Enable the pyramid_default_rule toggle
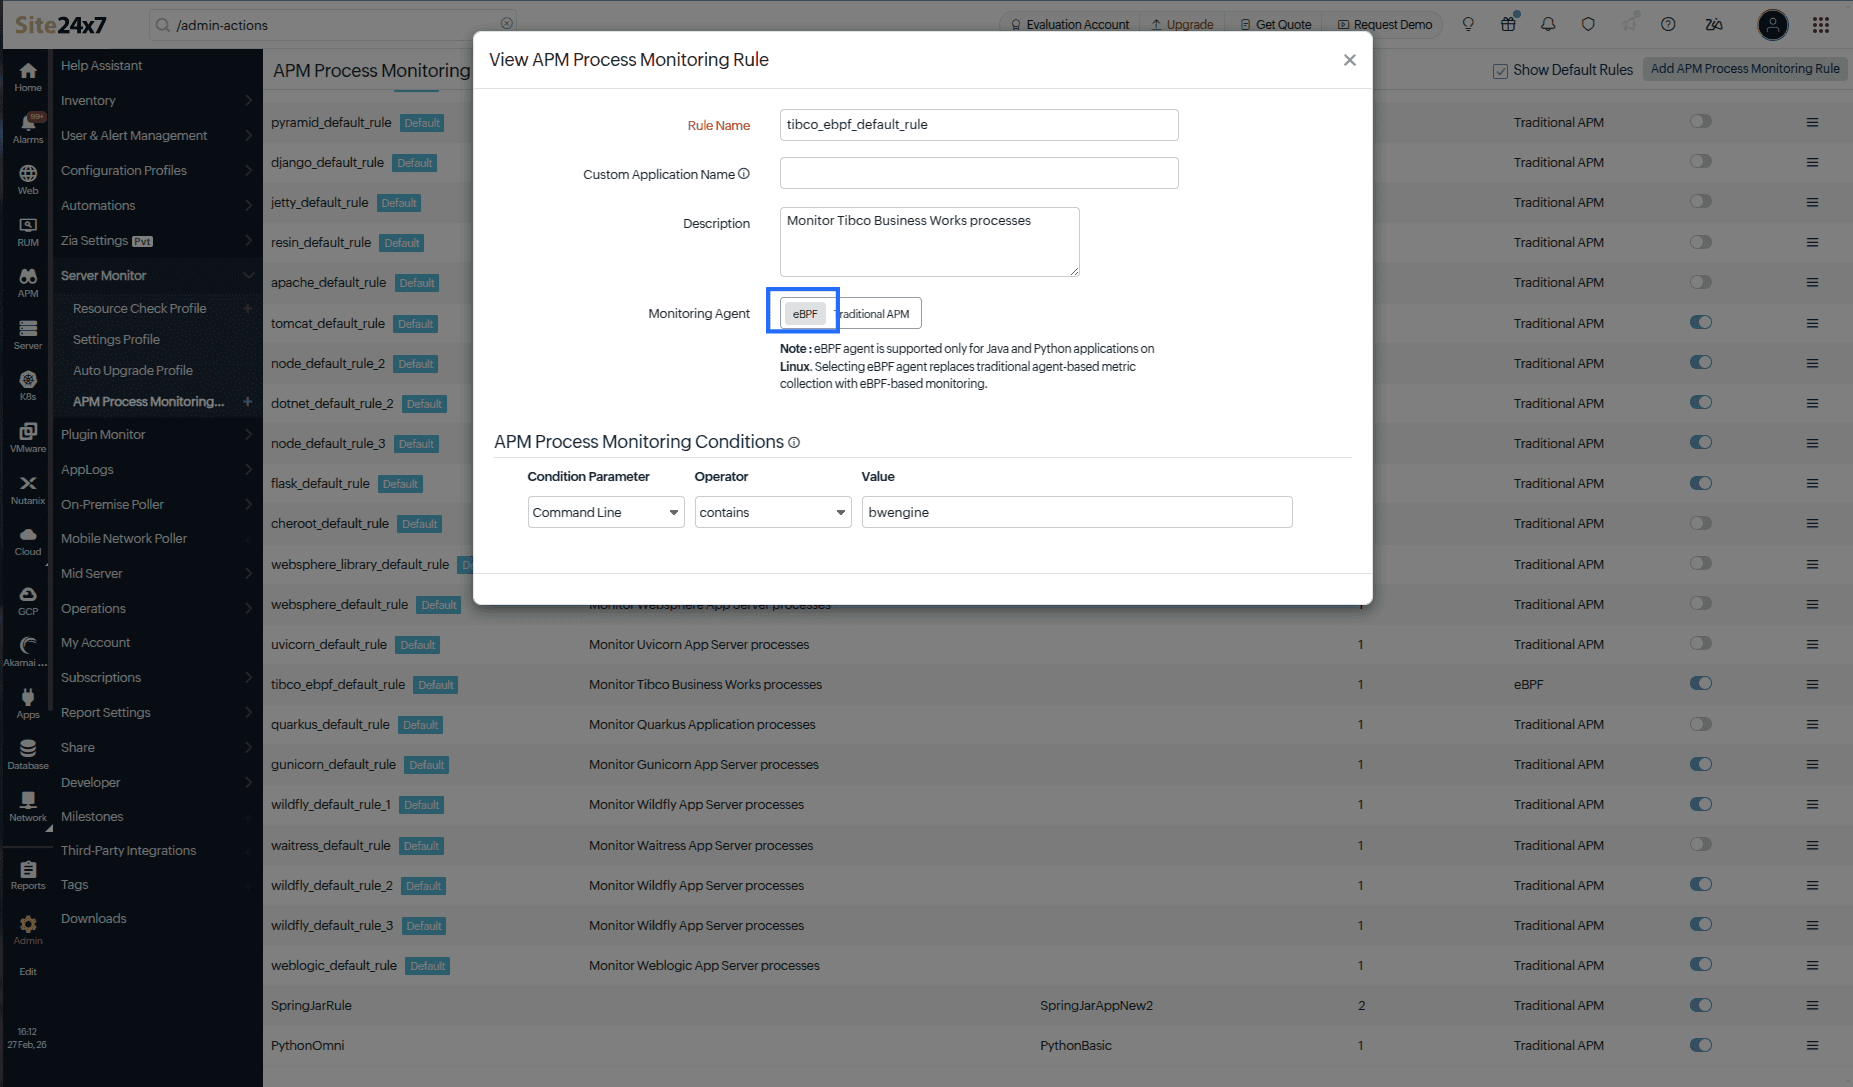The height and width of the screenshot is (1087, 1853). [1701, 121]
